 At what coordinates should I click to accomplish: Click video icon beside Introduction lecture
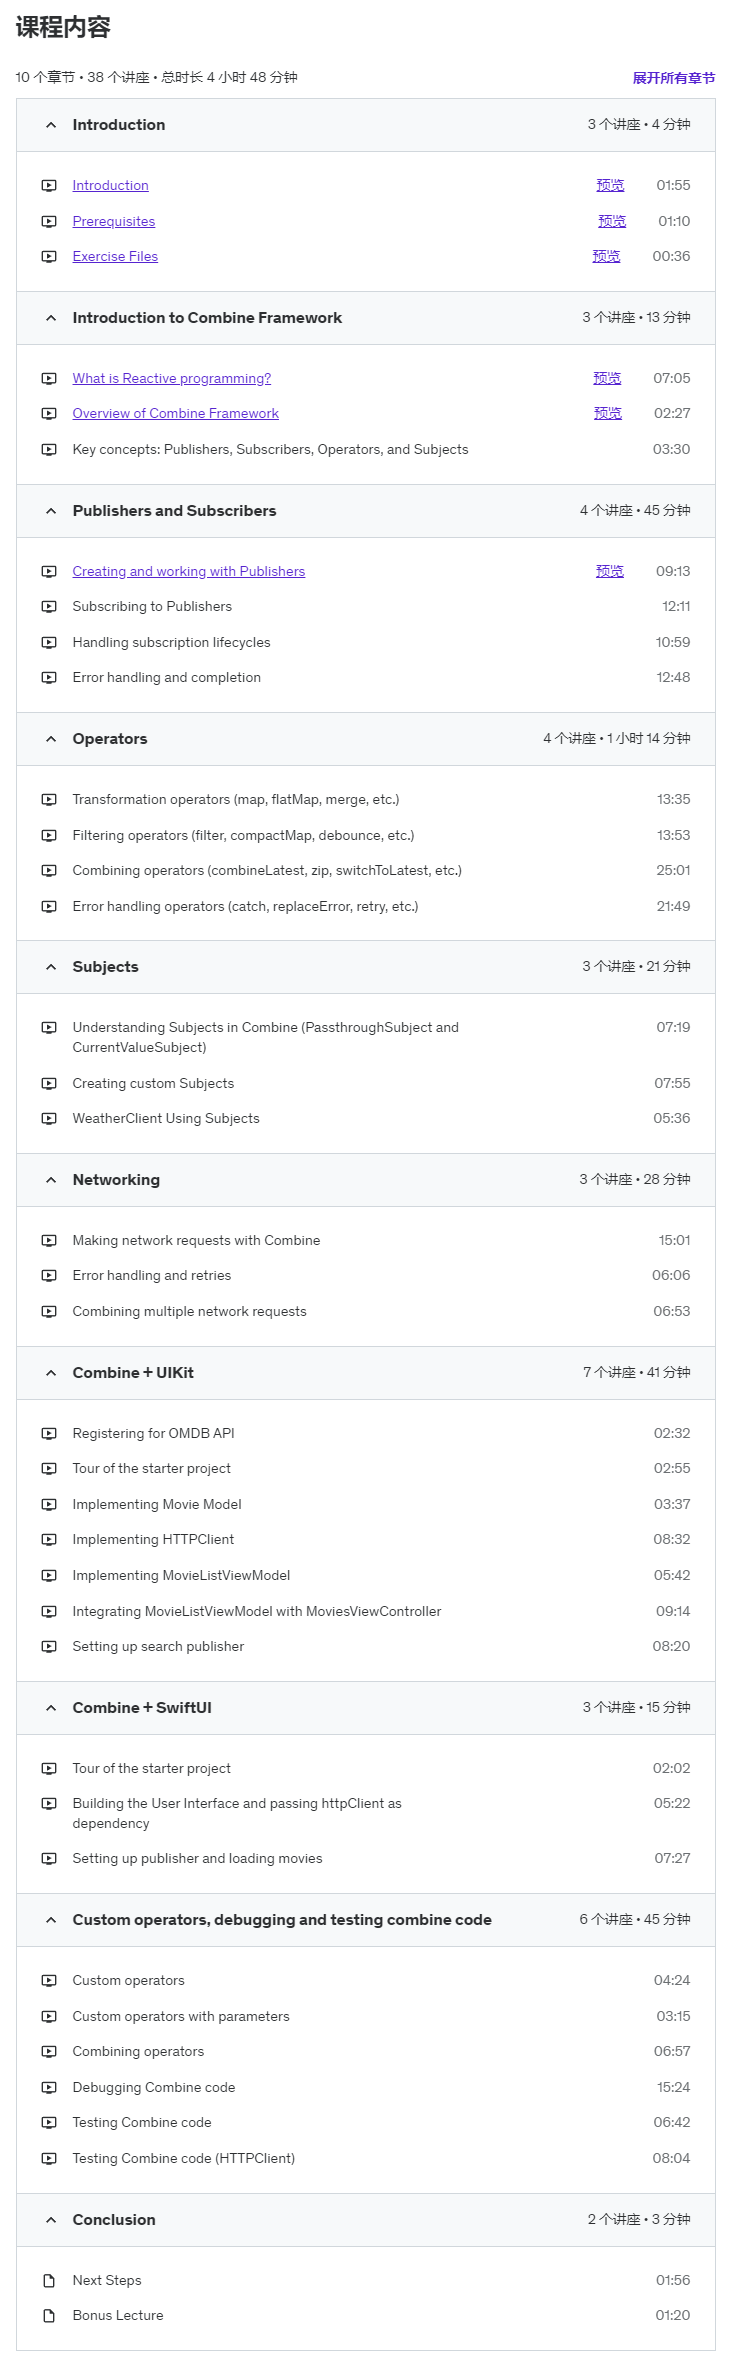(49, 186)
